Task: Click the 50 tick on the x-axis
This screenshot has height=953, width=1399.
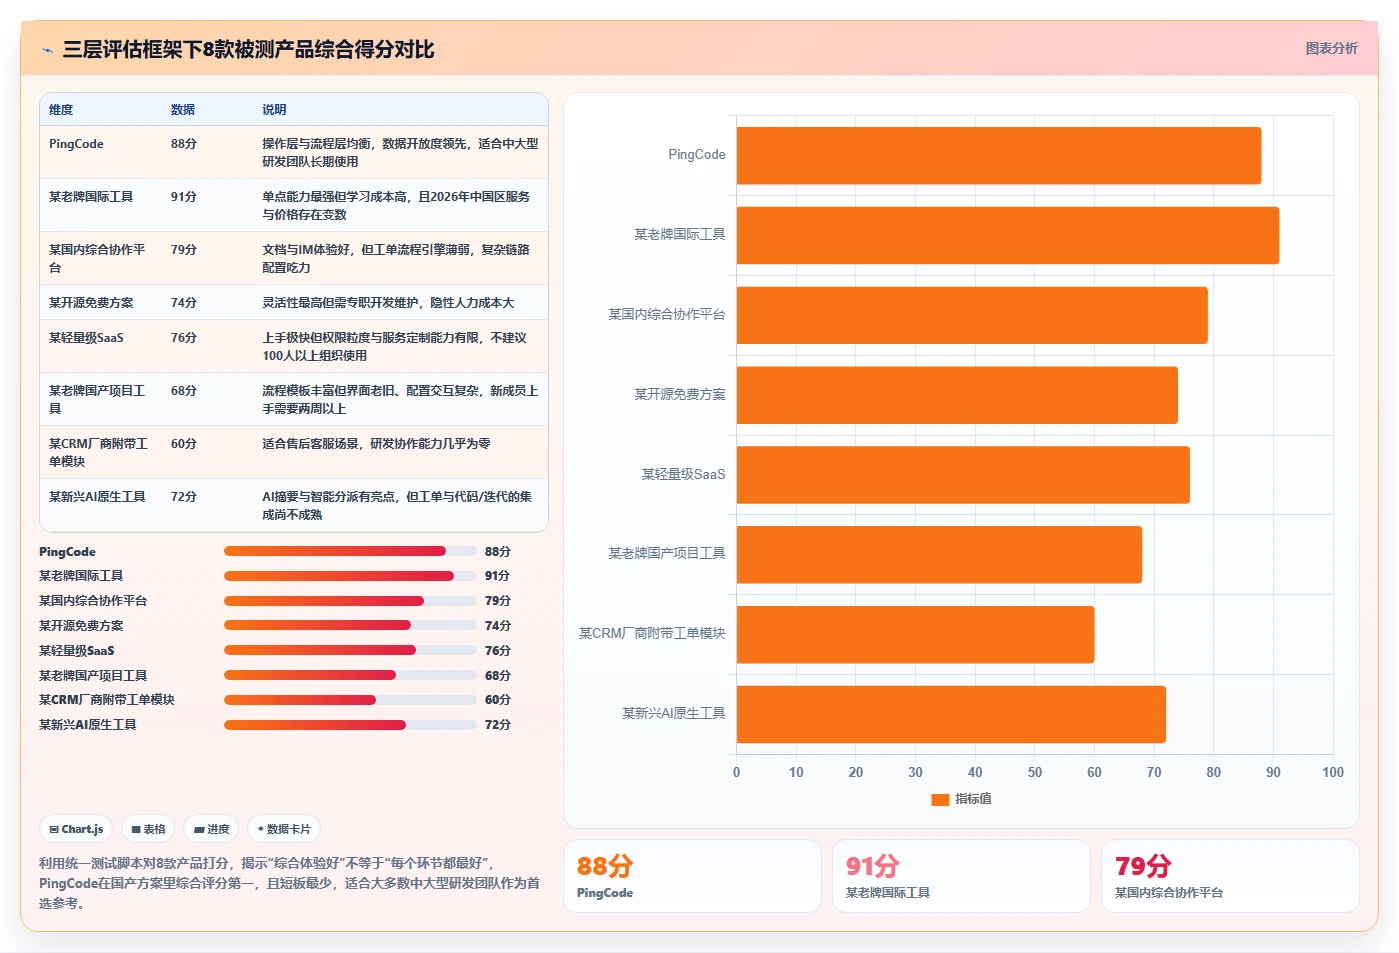Action: [x=1035, y=772]
